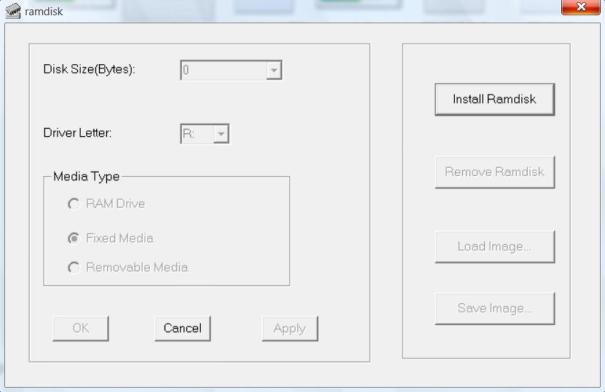Click the Remove Ramdisk button
Screen dimensions: 605x392
(x=494, y=172)
